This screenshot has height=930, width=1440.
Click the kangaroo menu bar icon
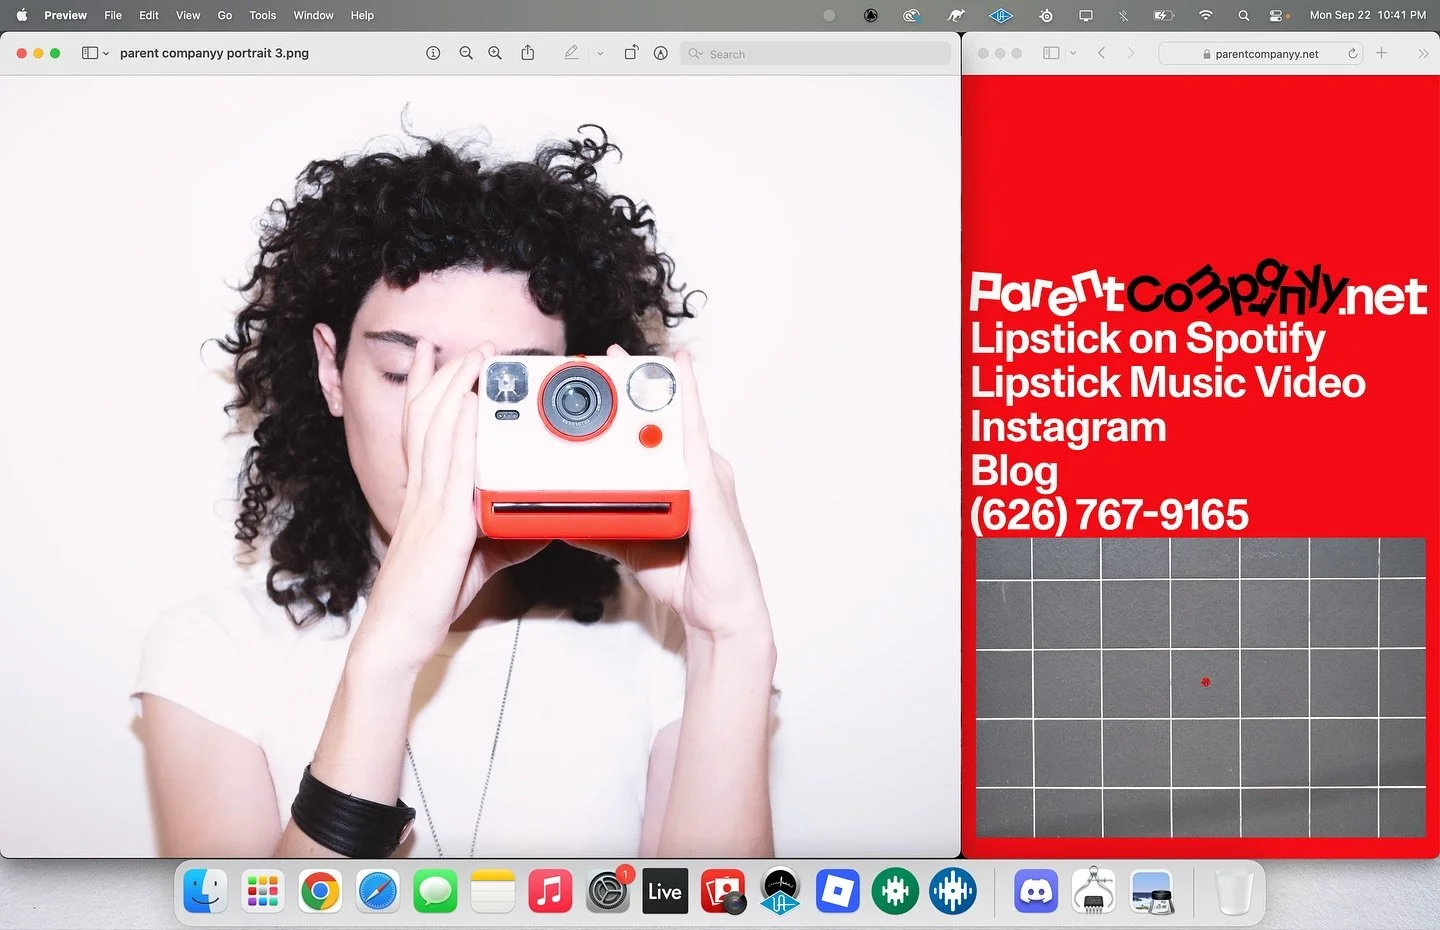[957, 15]
